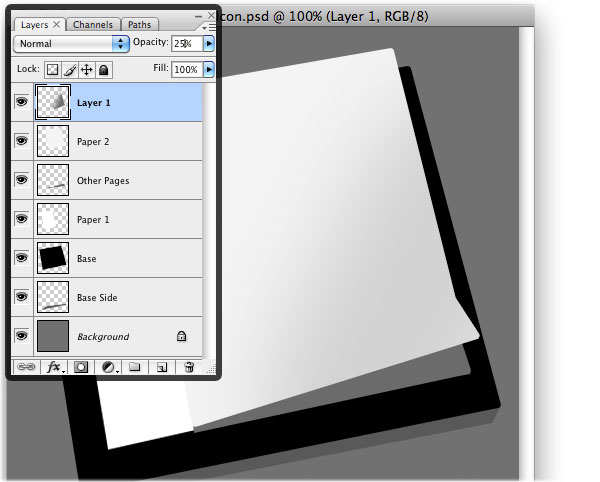Open the Fill slider arrow

click(209, 70)
